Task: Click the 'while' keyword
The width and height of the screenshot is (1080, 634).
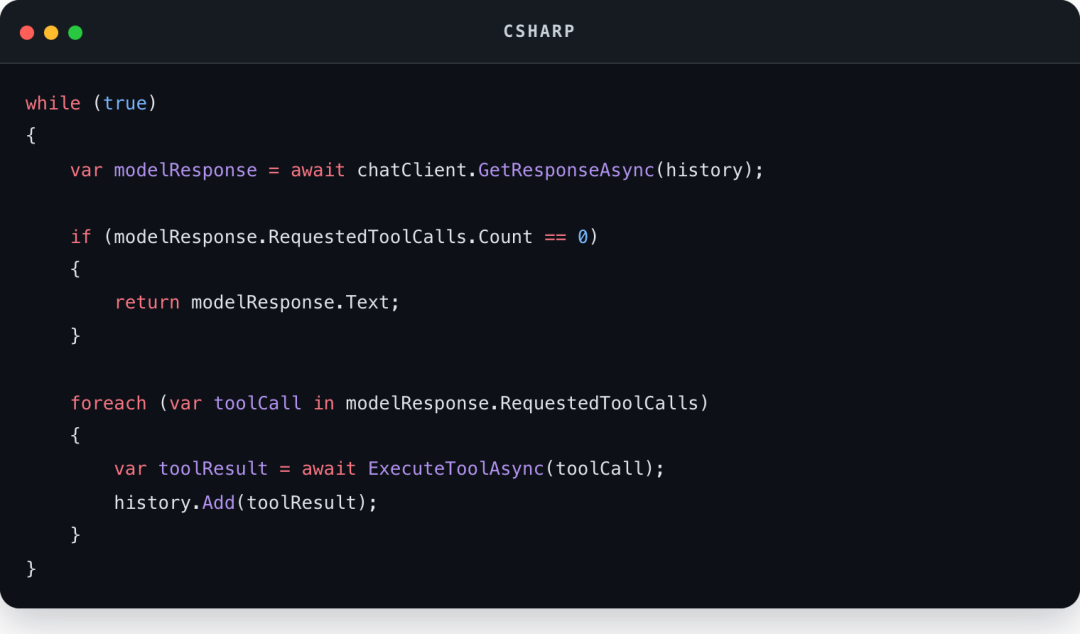Action: [x=53, y=103]
